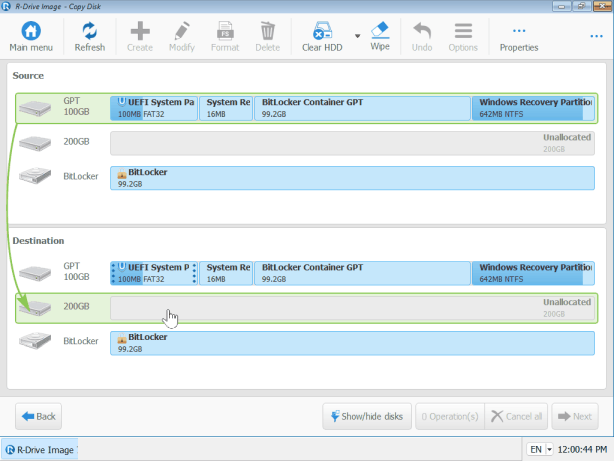Click the Show/hide disks button
The width and height of the screenshot is (614, 461).
(366, 416)
